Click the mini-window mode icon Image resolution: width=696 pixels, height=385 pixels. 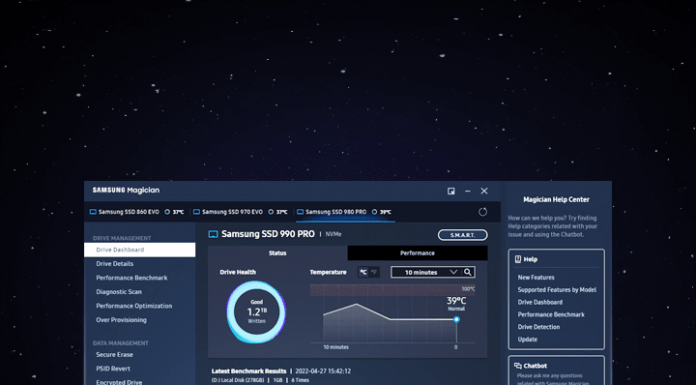451,191
